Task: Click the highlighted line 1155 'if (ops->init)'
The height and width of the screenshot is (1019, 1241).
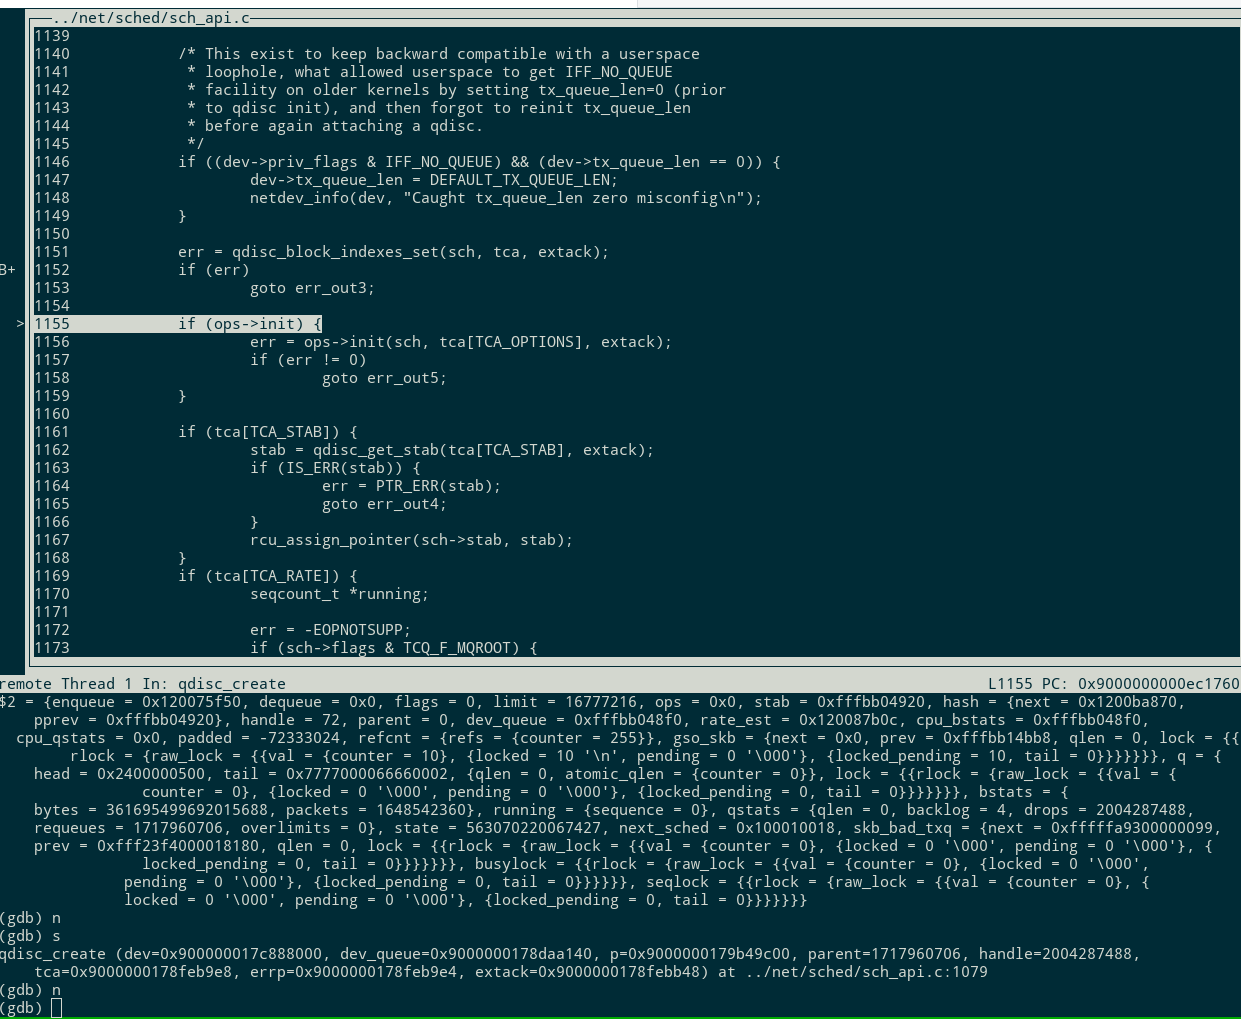Action: (x=250, y=324)
